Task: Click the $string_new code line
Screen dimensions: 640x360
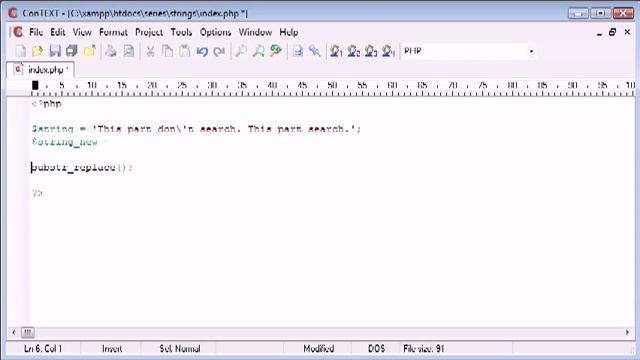Action: [x=65, y=142]
